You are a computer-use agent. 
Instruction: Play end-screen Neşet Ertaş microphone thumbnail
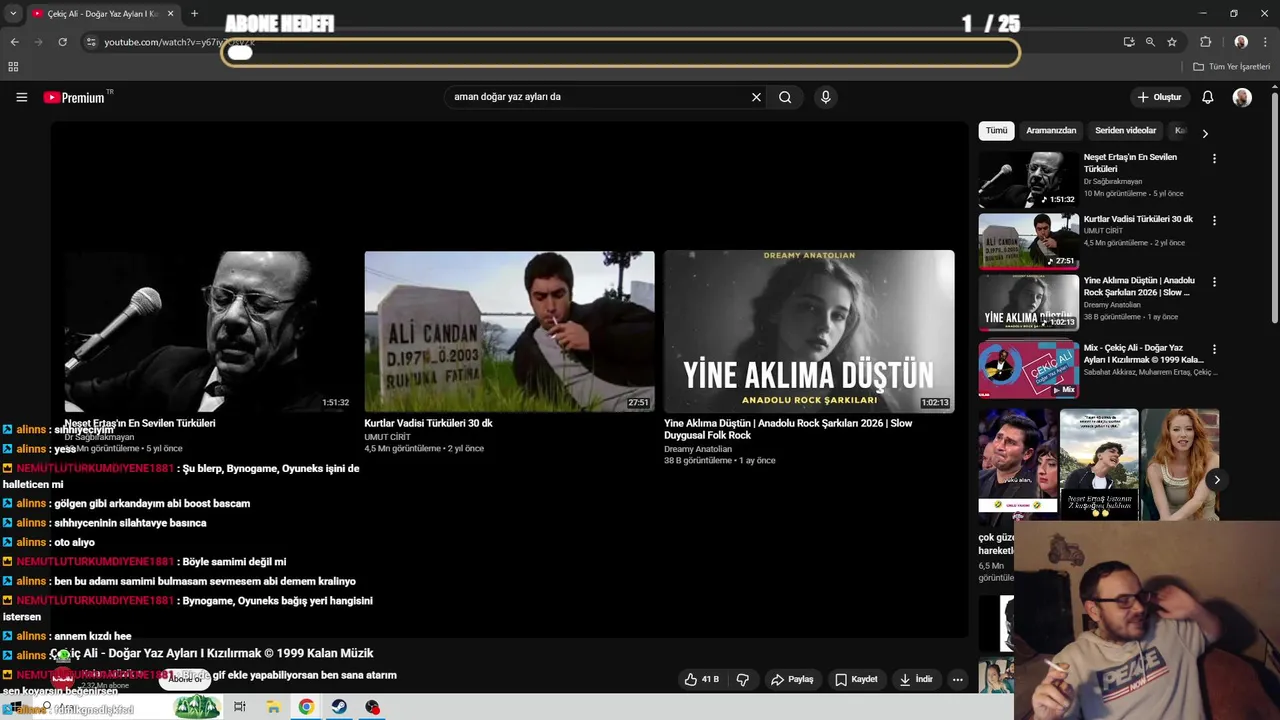209,331
